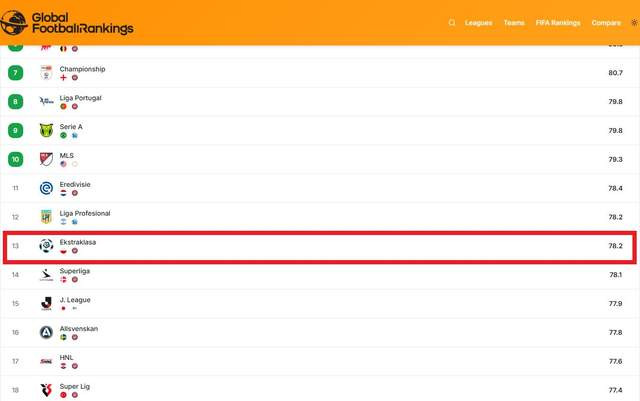Screen dimensions: 640x401
Task: Click the Denmark flag under Superliga
Action: 63,280
